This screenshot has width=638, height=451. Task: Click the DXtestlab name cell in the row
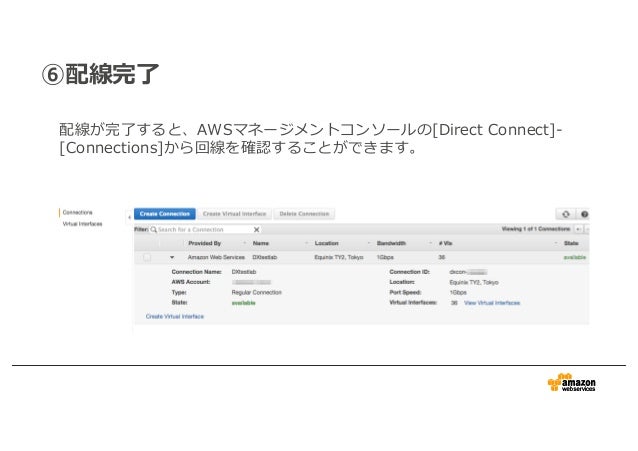point(264,257)
